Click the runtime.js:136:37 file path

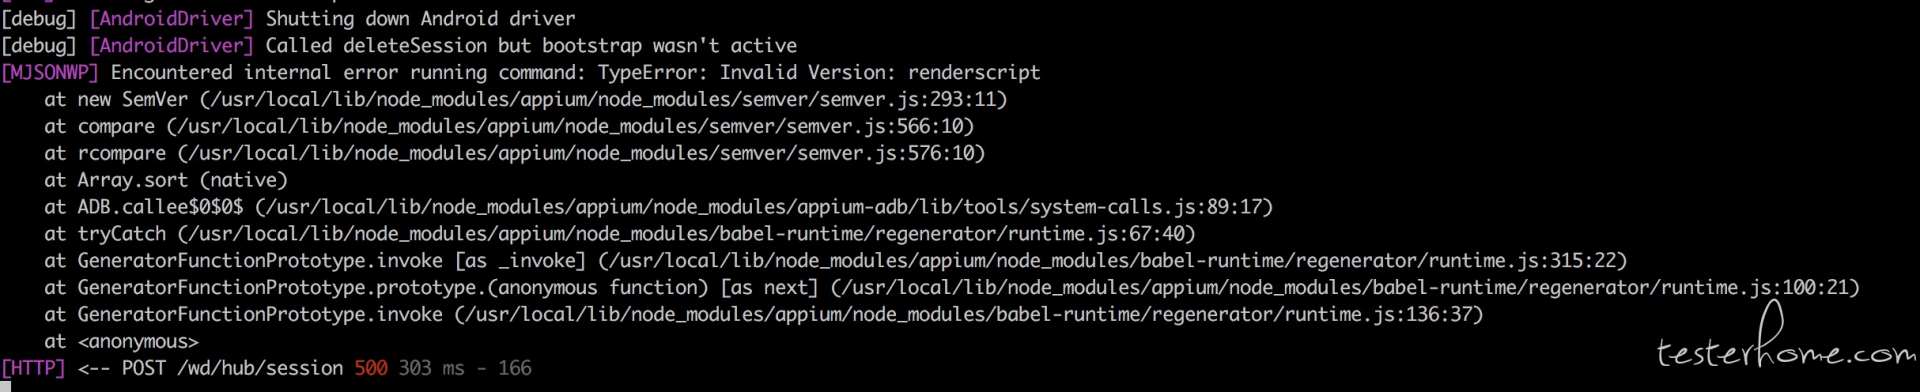tap(969, 315)
